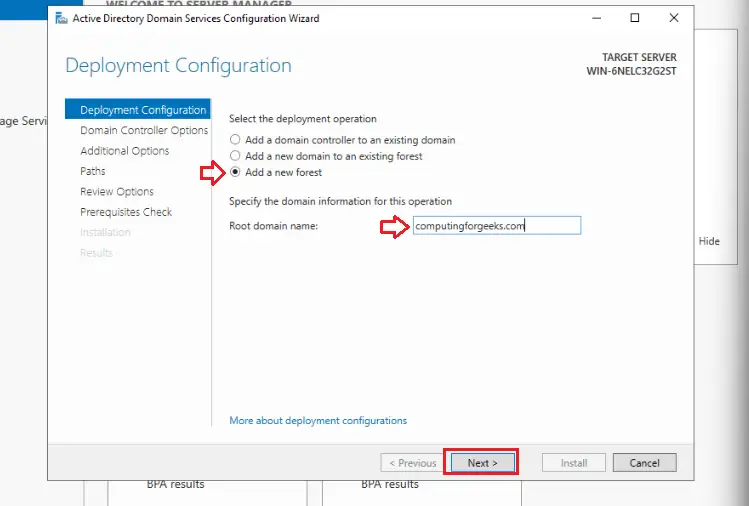749x506 pixels.
Task: Click server name WIN-6NELC32G2ST
Action: (631, 71)
